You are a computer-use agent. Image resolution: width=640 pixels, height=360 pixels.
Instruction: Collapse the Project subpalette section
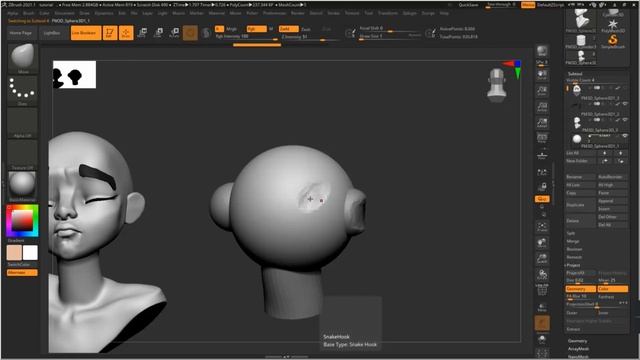(573, 265)
